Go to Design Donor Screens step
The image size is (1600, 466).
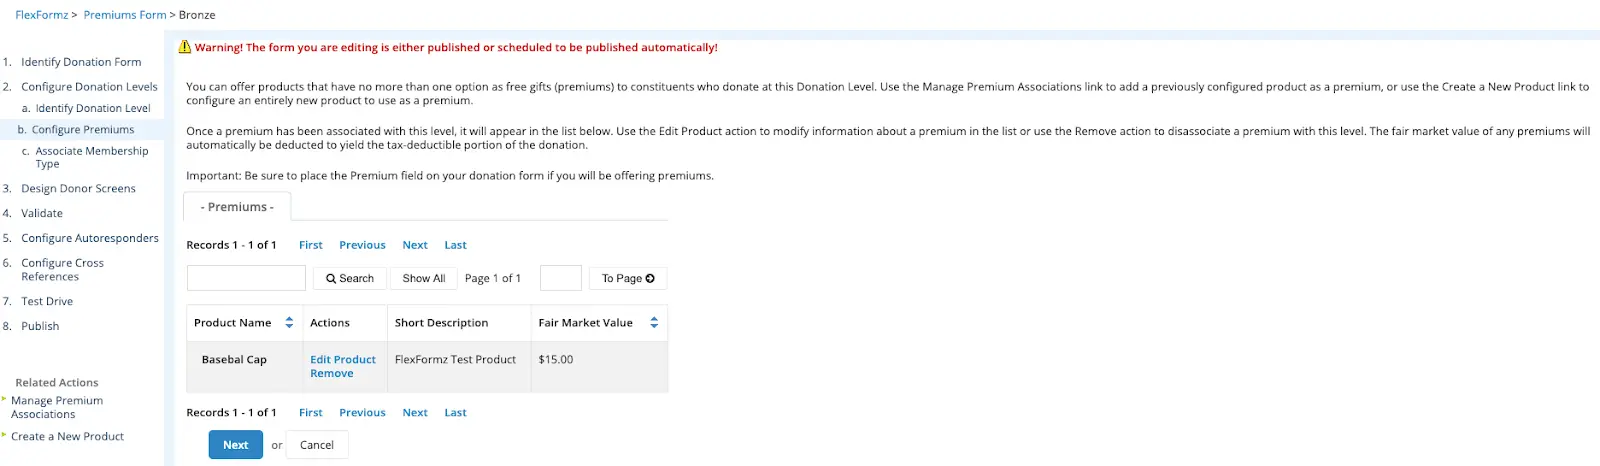[78, 189]
